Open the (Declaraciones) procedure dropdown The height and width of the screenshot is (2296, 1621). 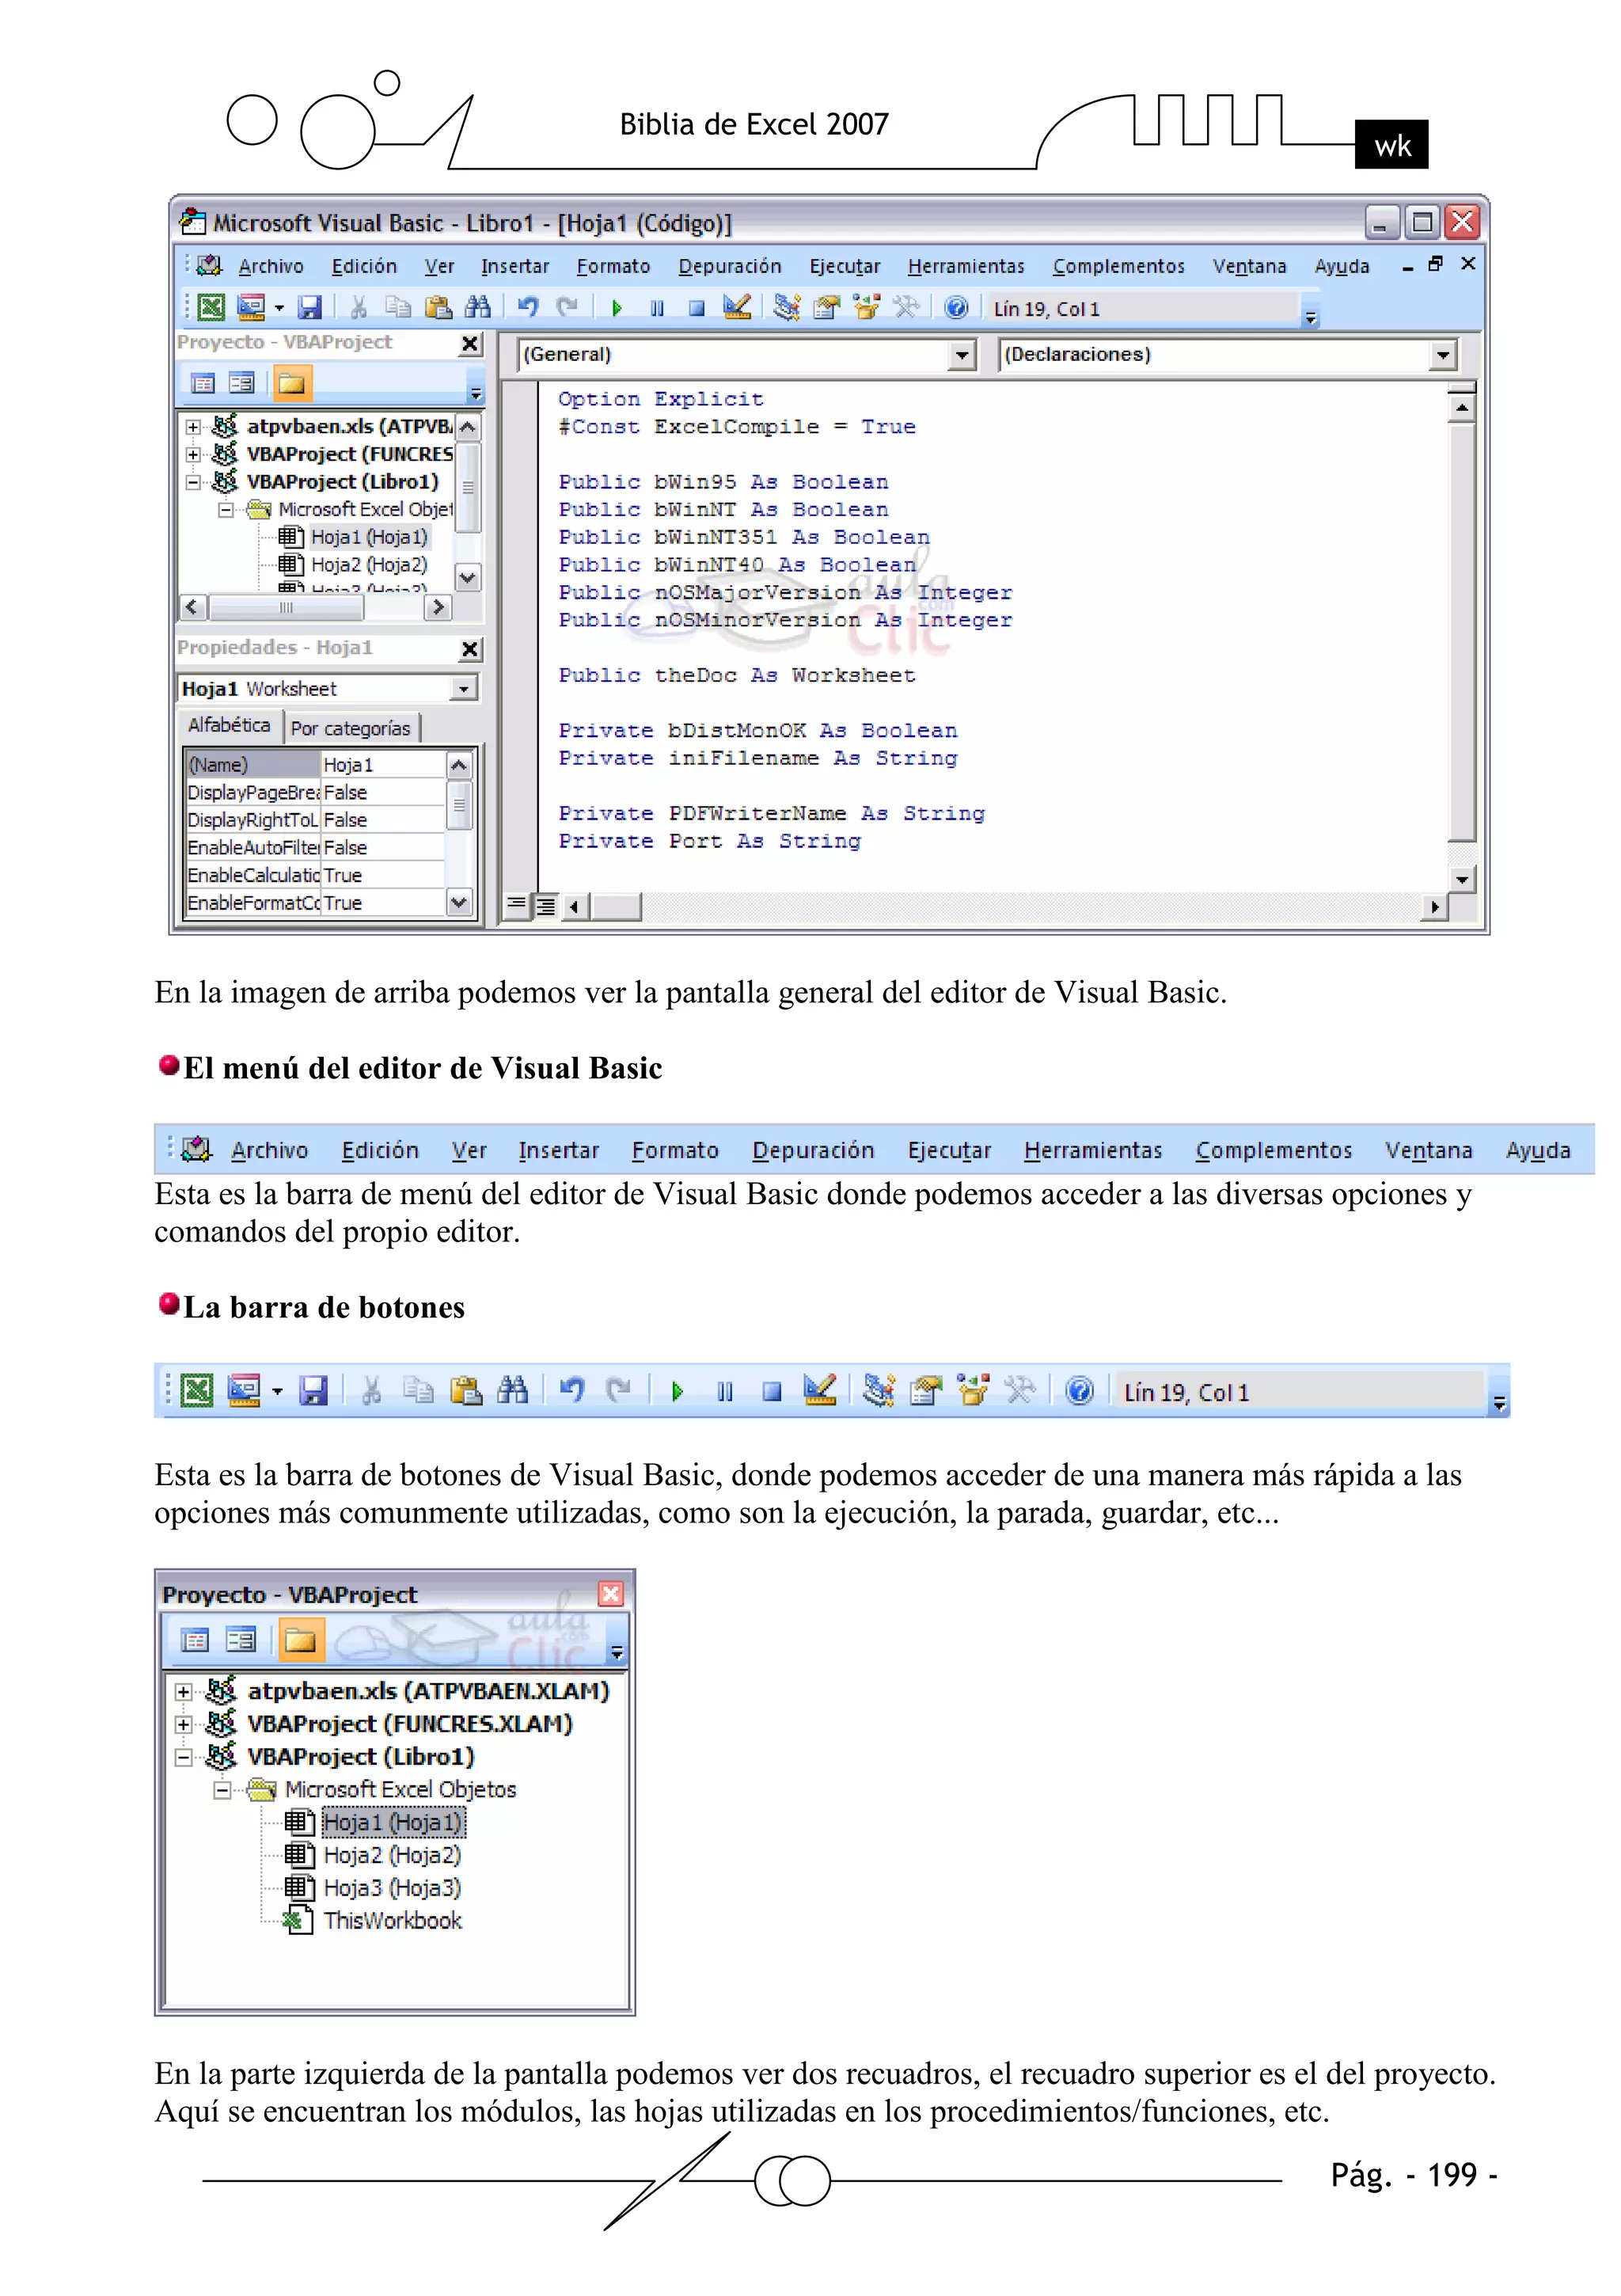tap(1442, 355)
